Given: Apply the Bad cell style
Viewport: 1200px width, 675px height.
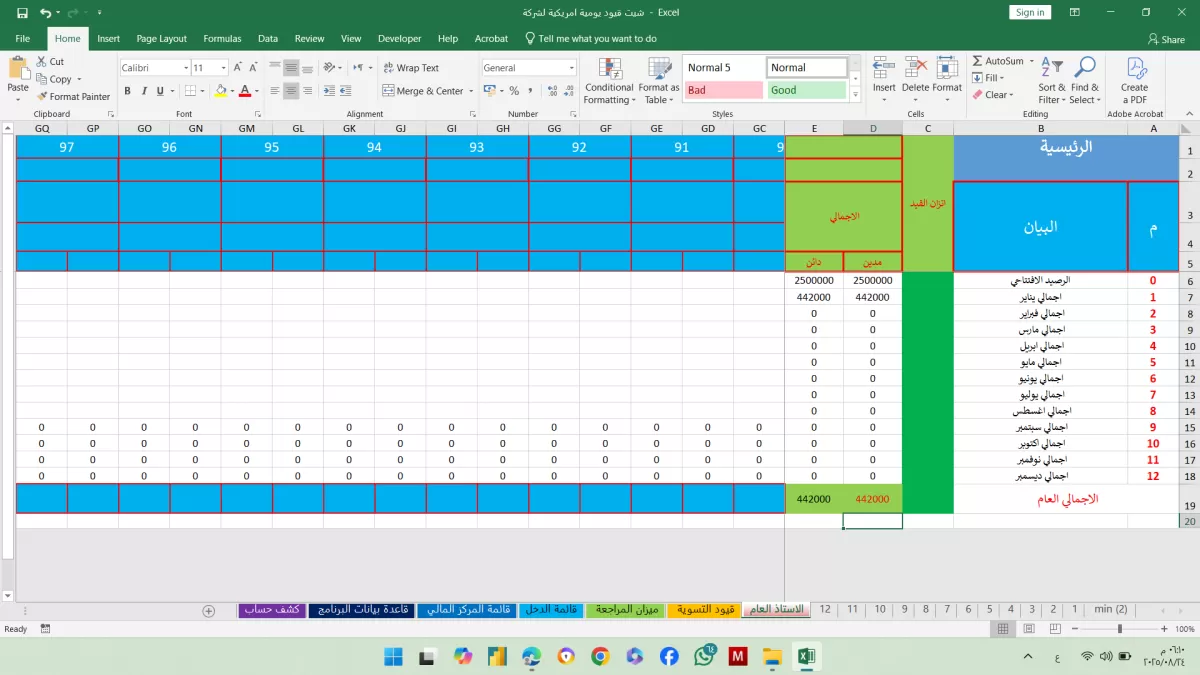Looking at the screenshot, I should click(722, 90).
